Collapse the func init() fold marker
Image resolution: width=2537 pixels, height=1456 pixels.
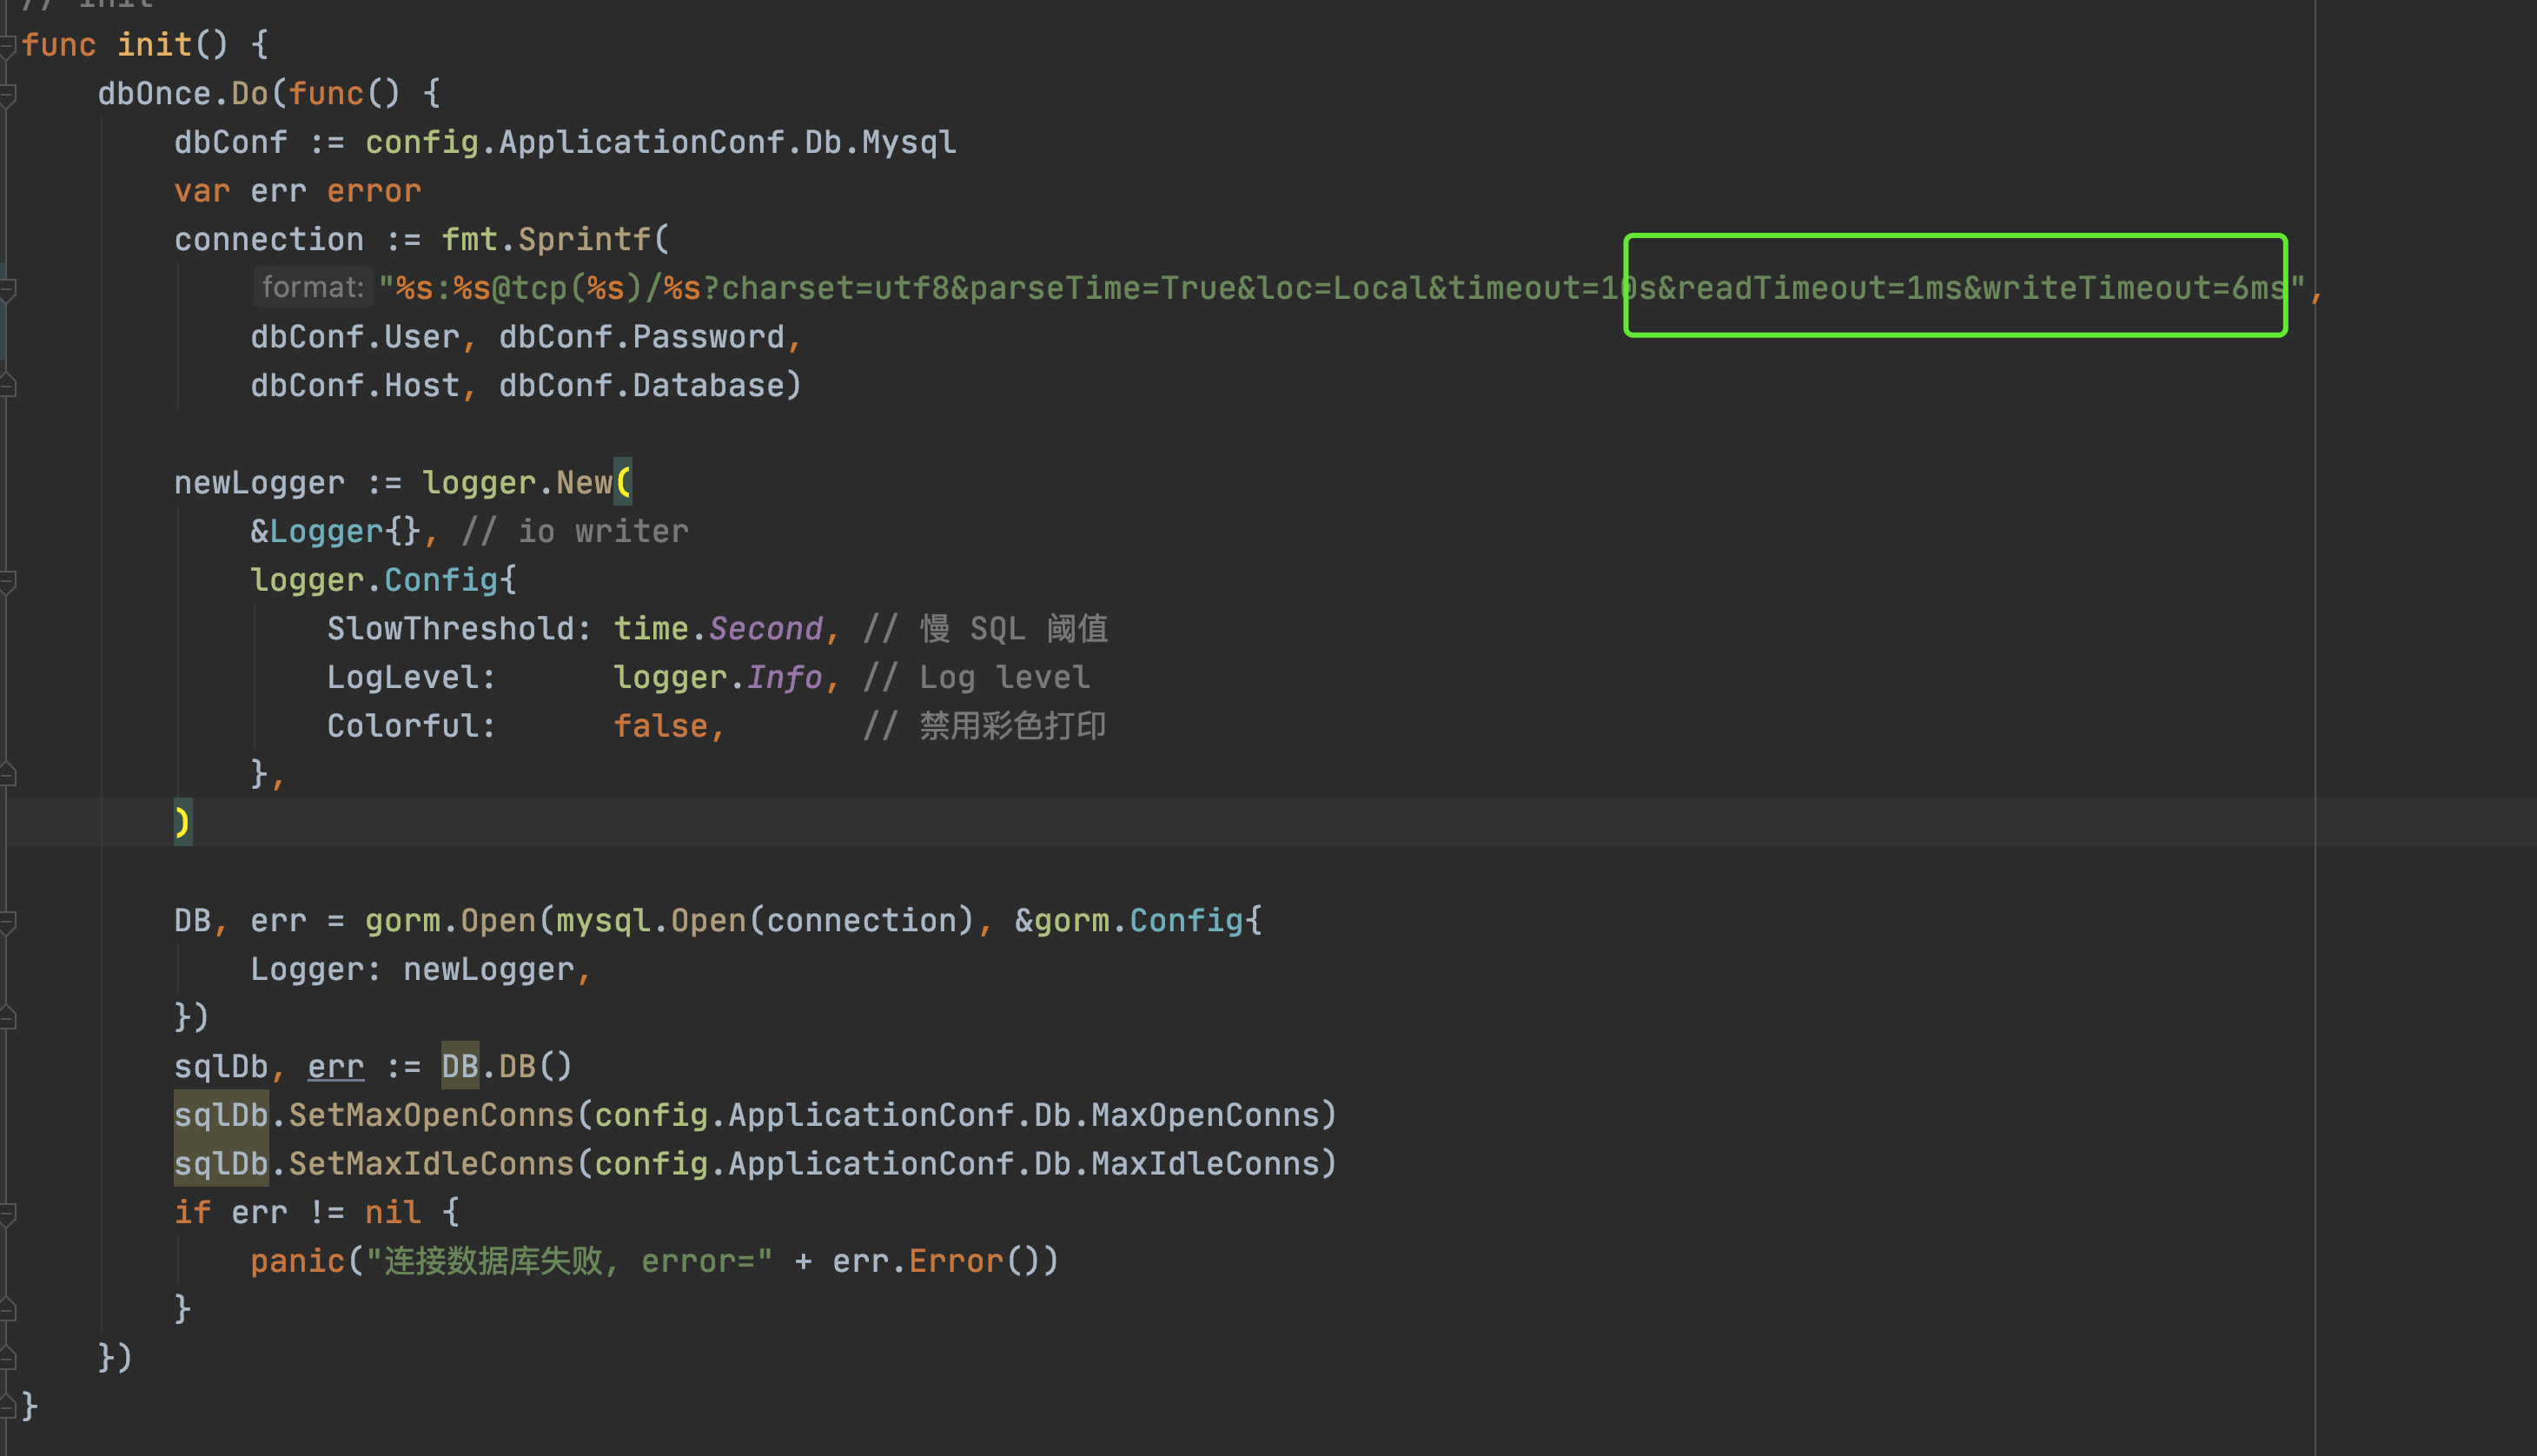[x=7, y=45]
